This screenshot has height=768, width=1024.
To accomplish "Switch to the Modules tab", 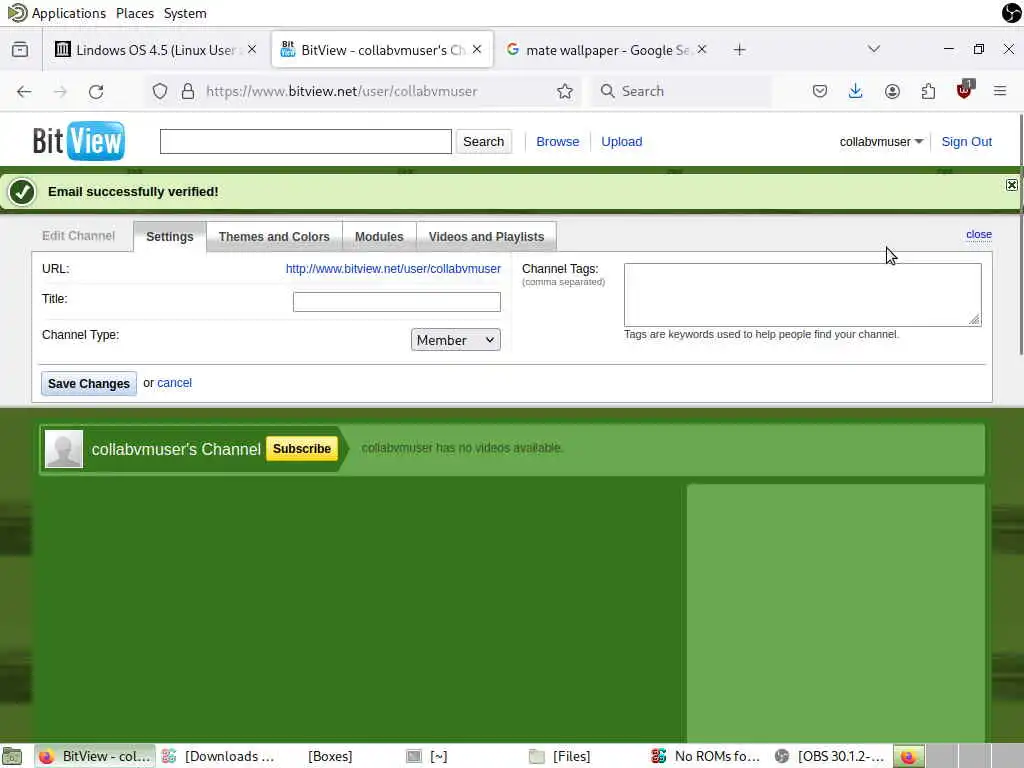I will tap(379, 236).
